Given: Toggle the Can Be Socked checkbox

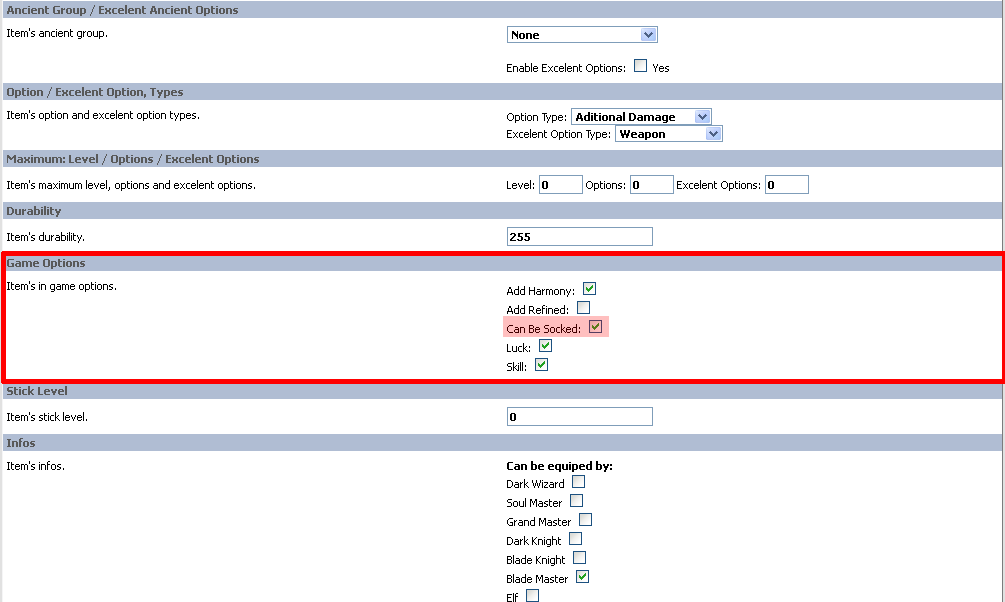Looking at the screenshot, I should (x=595, y=327).
